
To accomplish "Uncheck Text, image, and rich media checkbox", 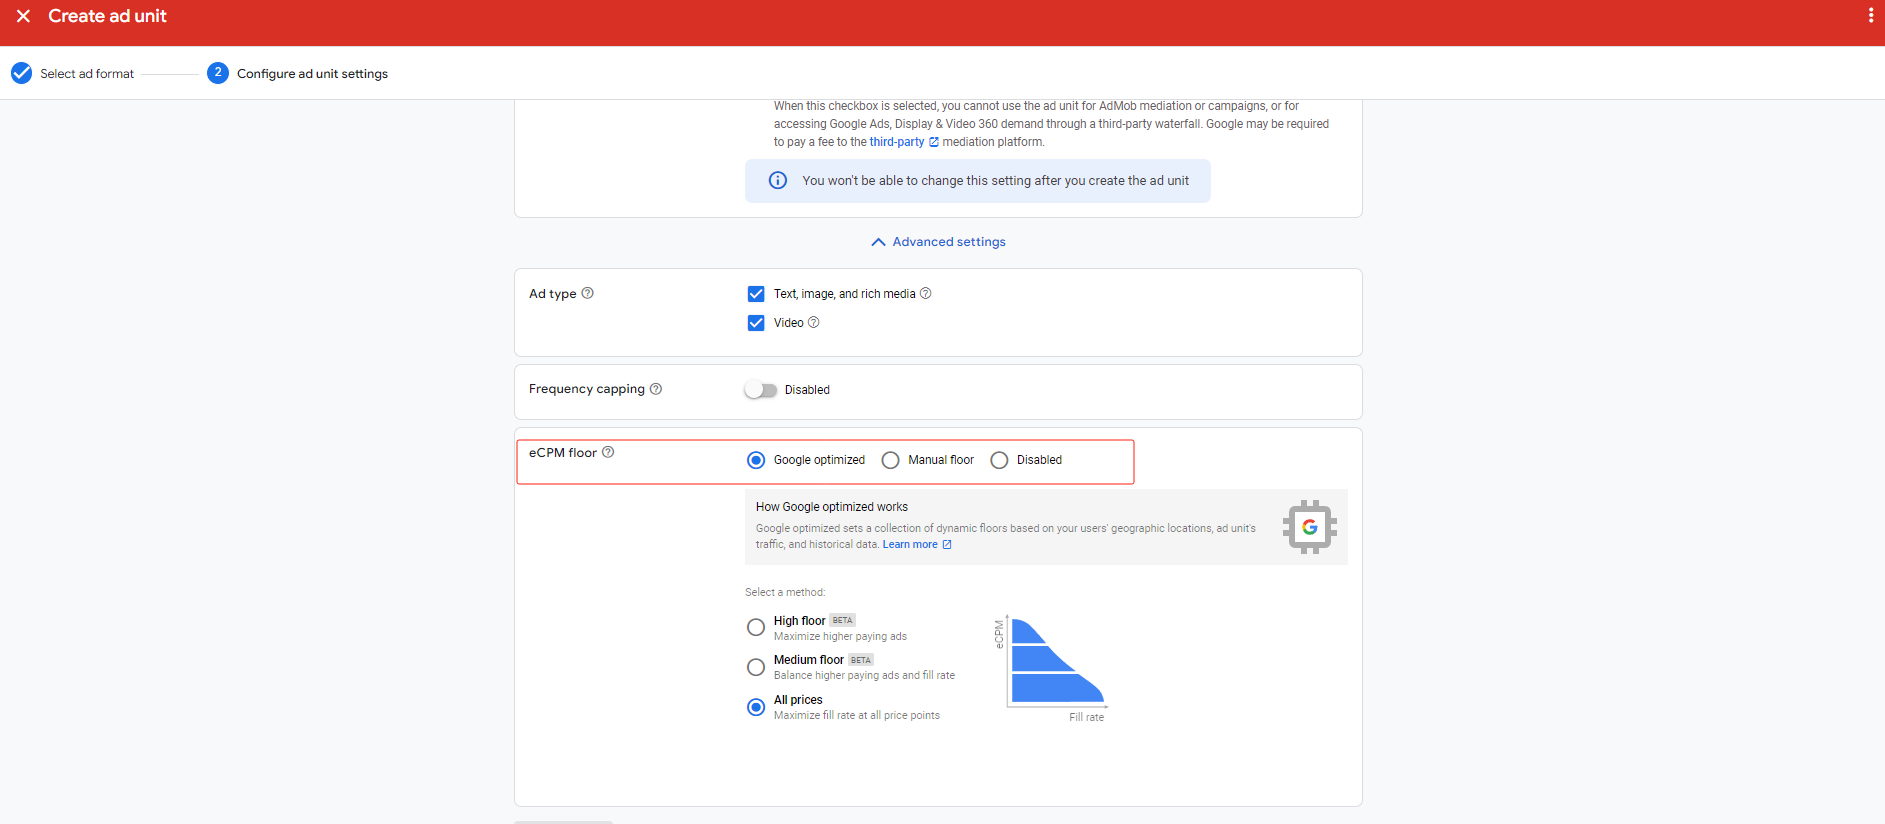I will coord(756,294).
